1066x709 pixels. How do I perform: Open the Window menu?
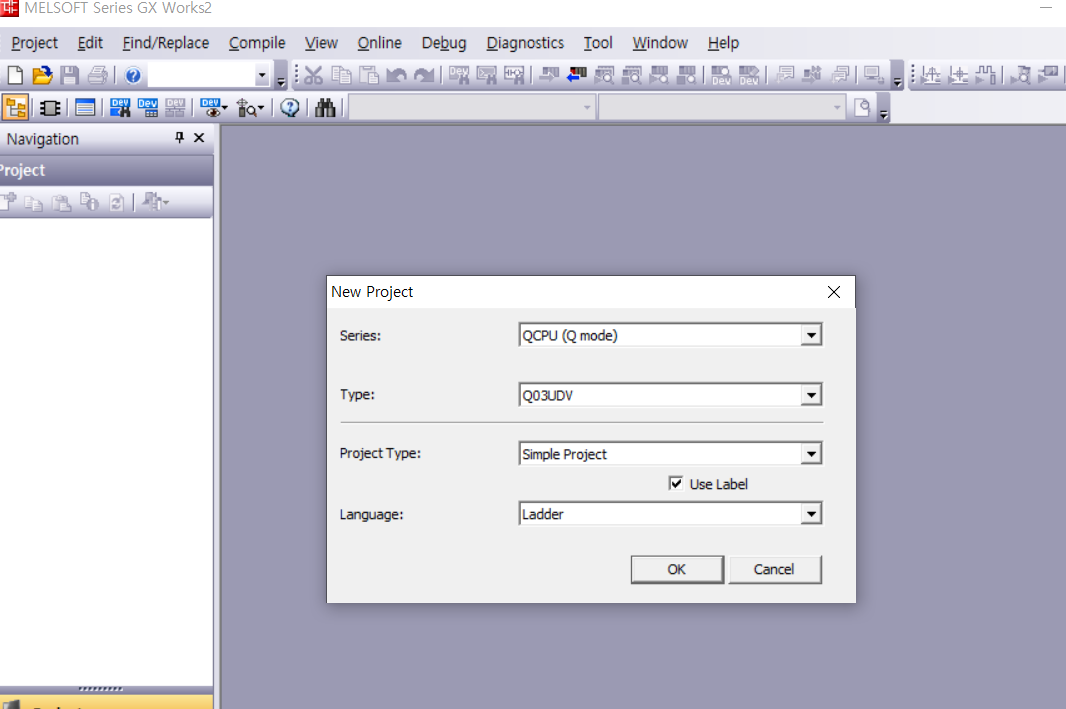(660, 43)
